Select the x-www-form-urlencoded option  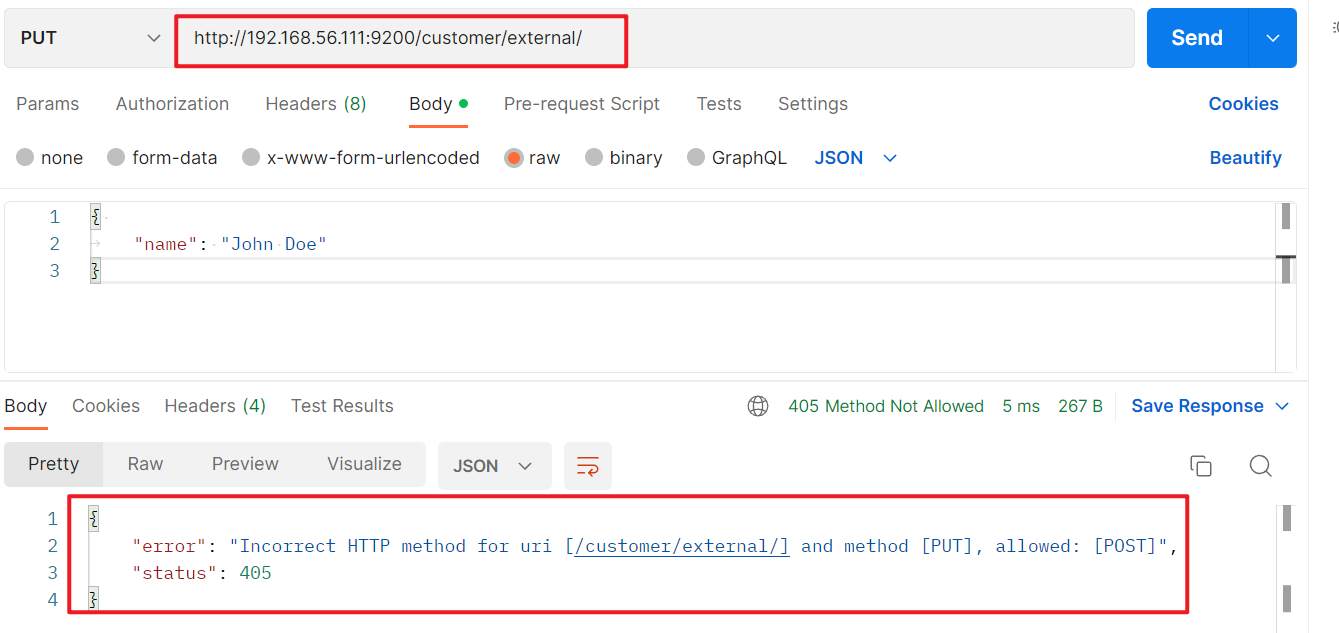(x=361, y=158)
